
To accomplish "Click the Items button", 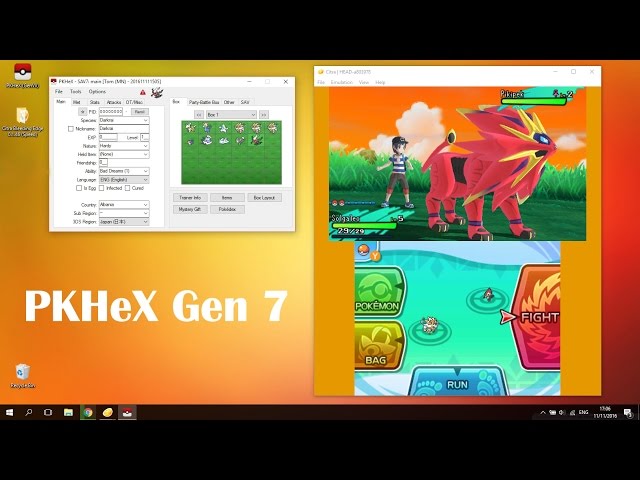I will [x=227, y=198].
